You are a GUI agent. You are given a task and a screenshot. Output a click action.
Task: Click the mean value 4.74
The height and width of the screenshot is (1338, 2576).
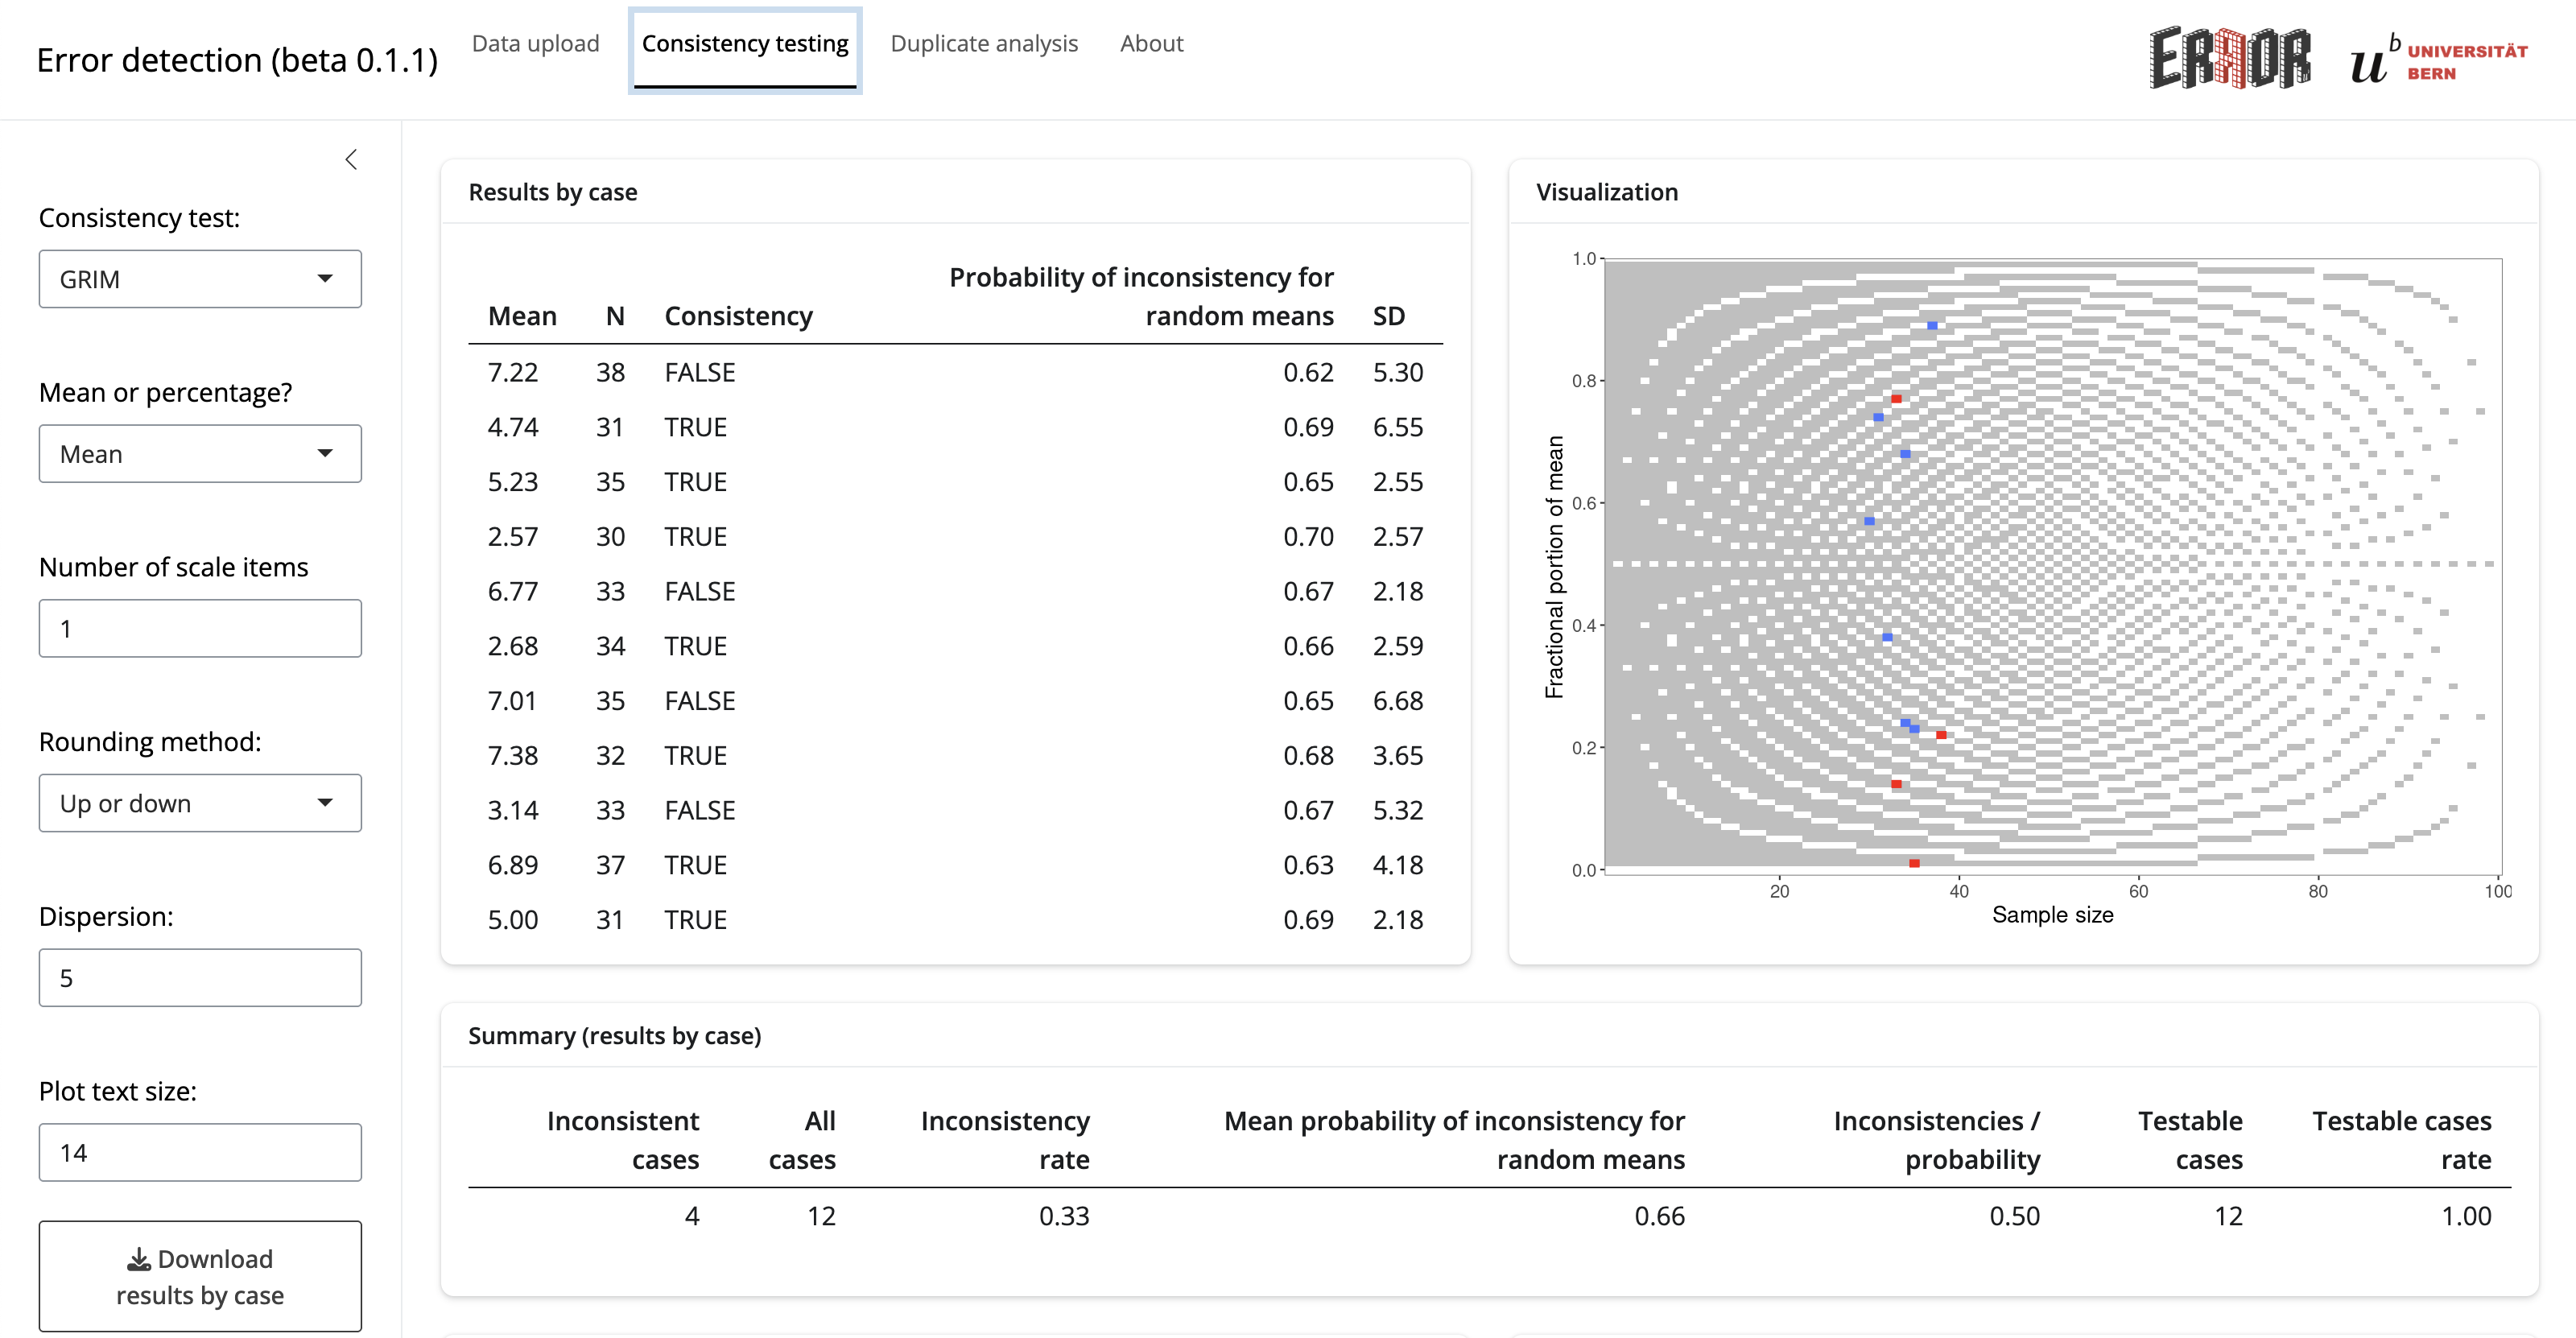pos(512,427)
